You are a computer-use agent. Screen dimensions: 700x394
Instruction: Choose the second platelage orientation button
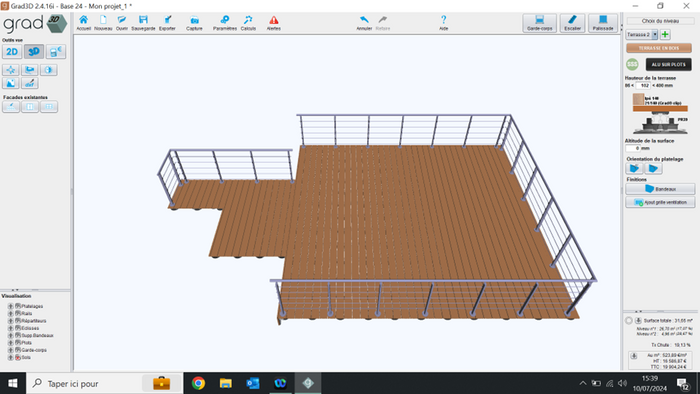[x=653, y=169]
